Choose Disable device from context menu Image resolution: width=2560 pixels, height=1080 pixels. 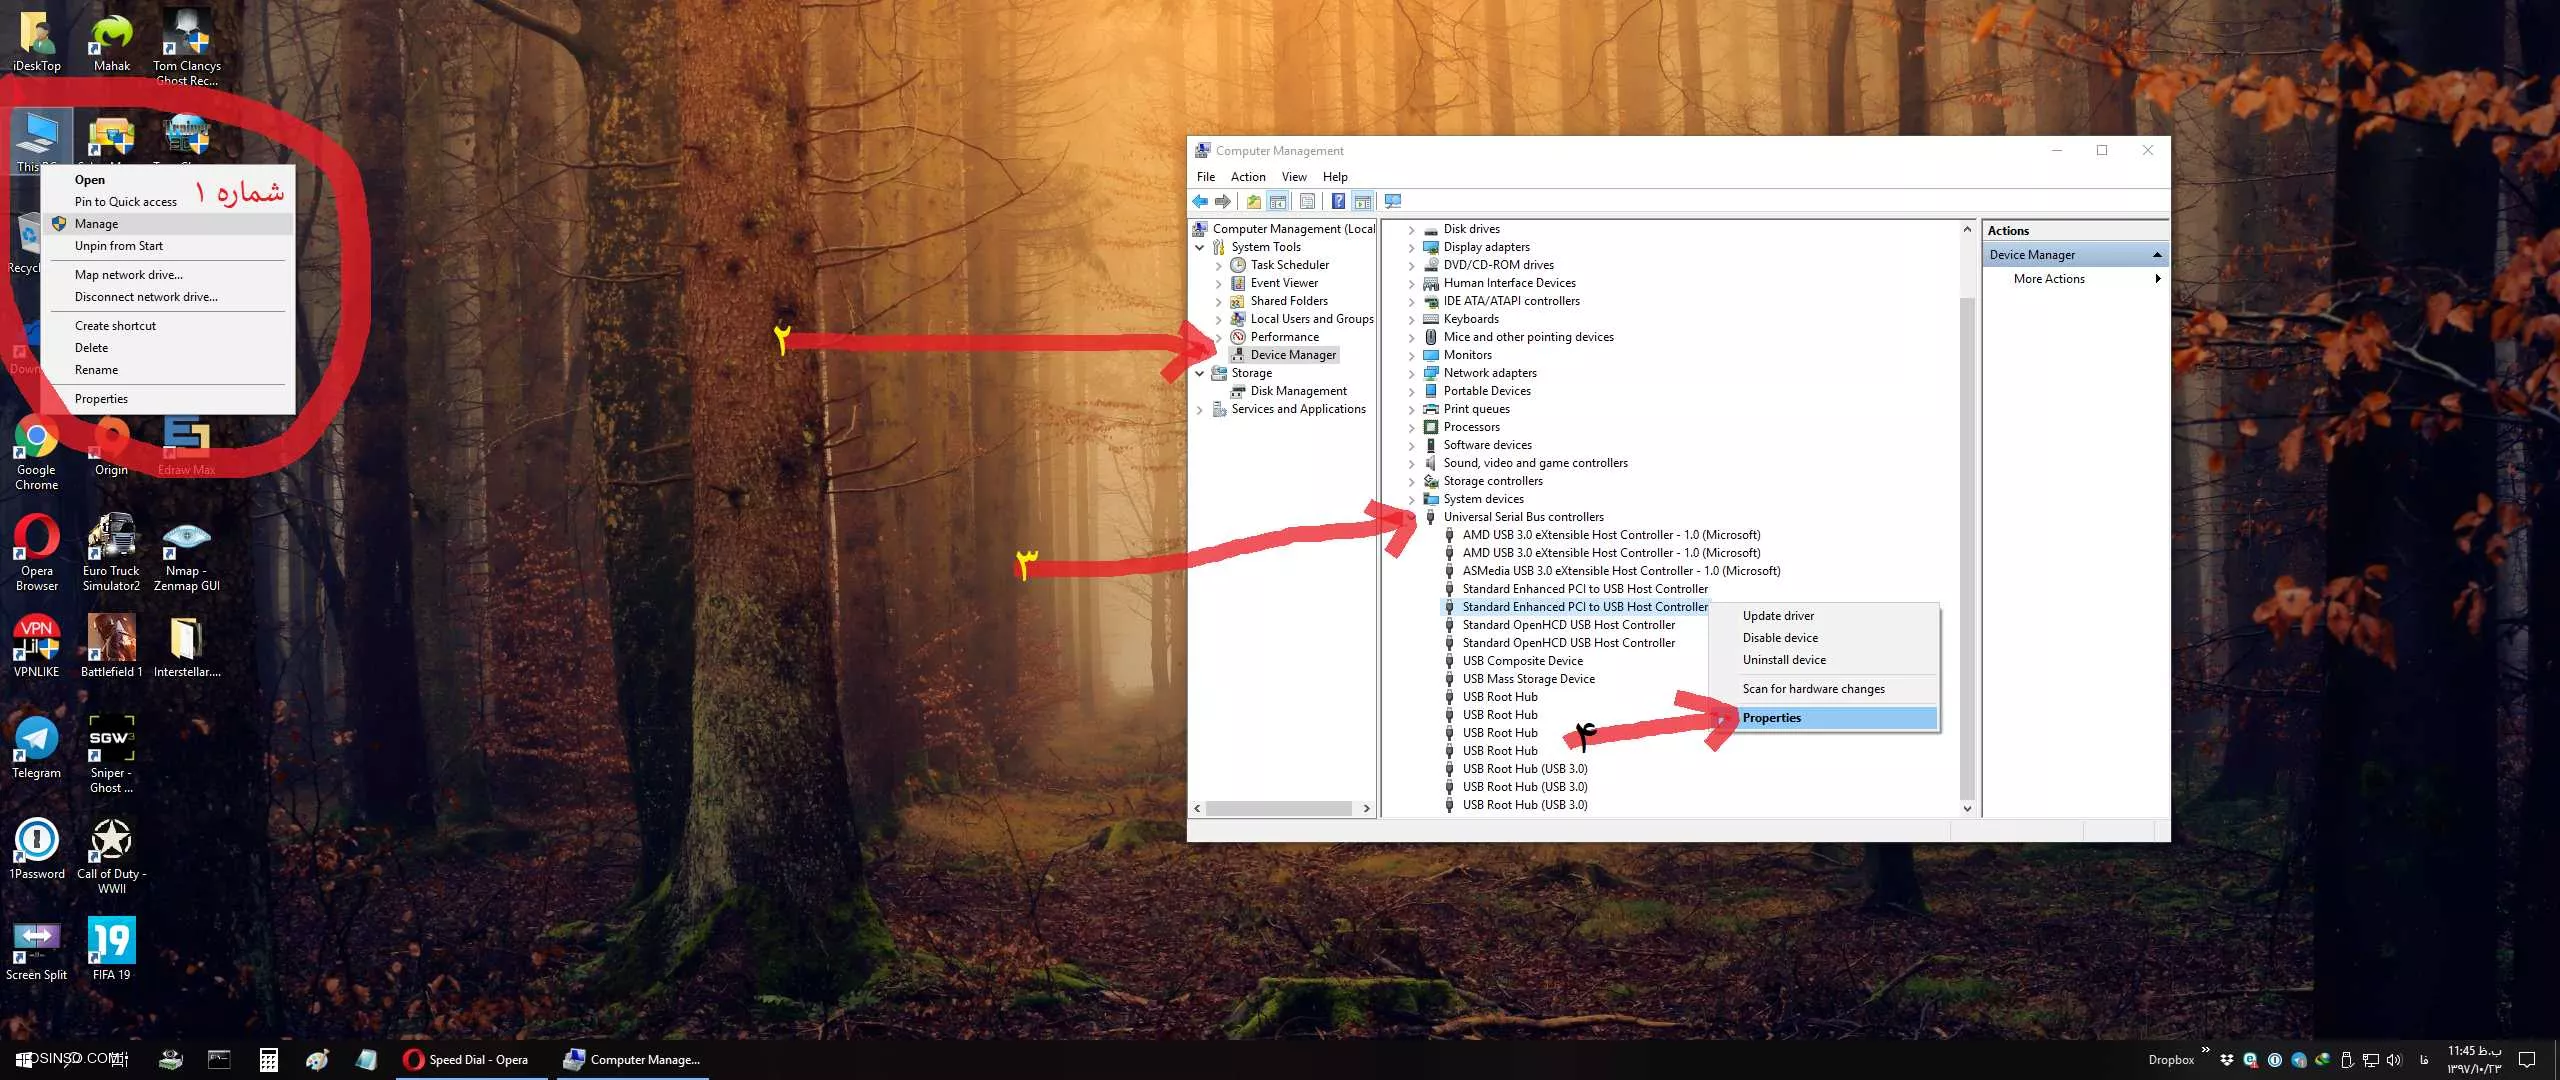coord(1823,638)
